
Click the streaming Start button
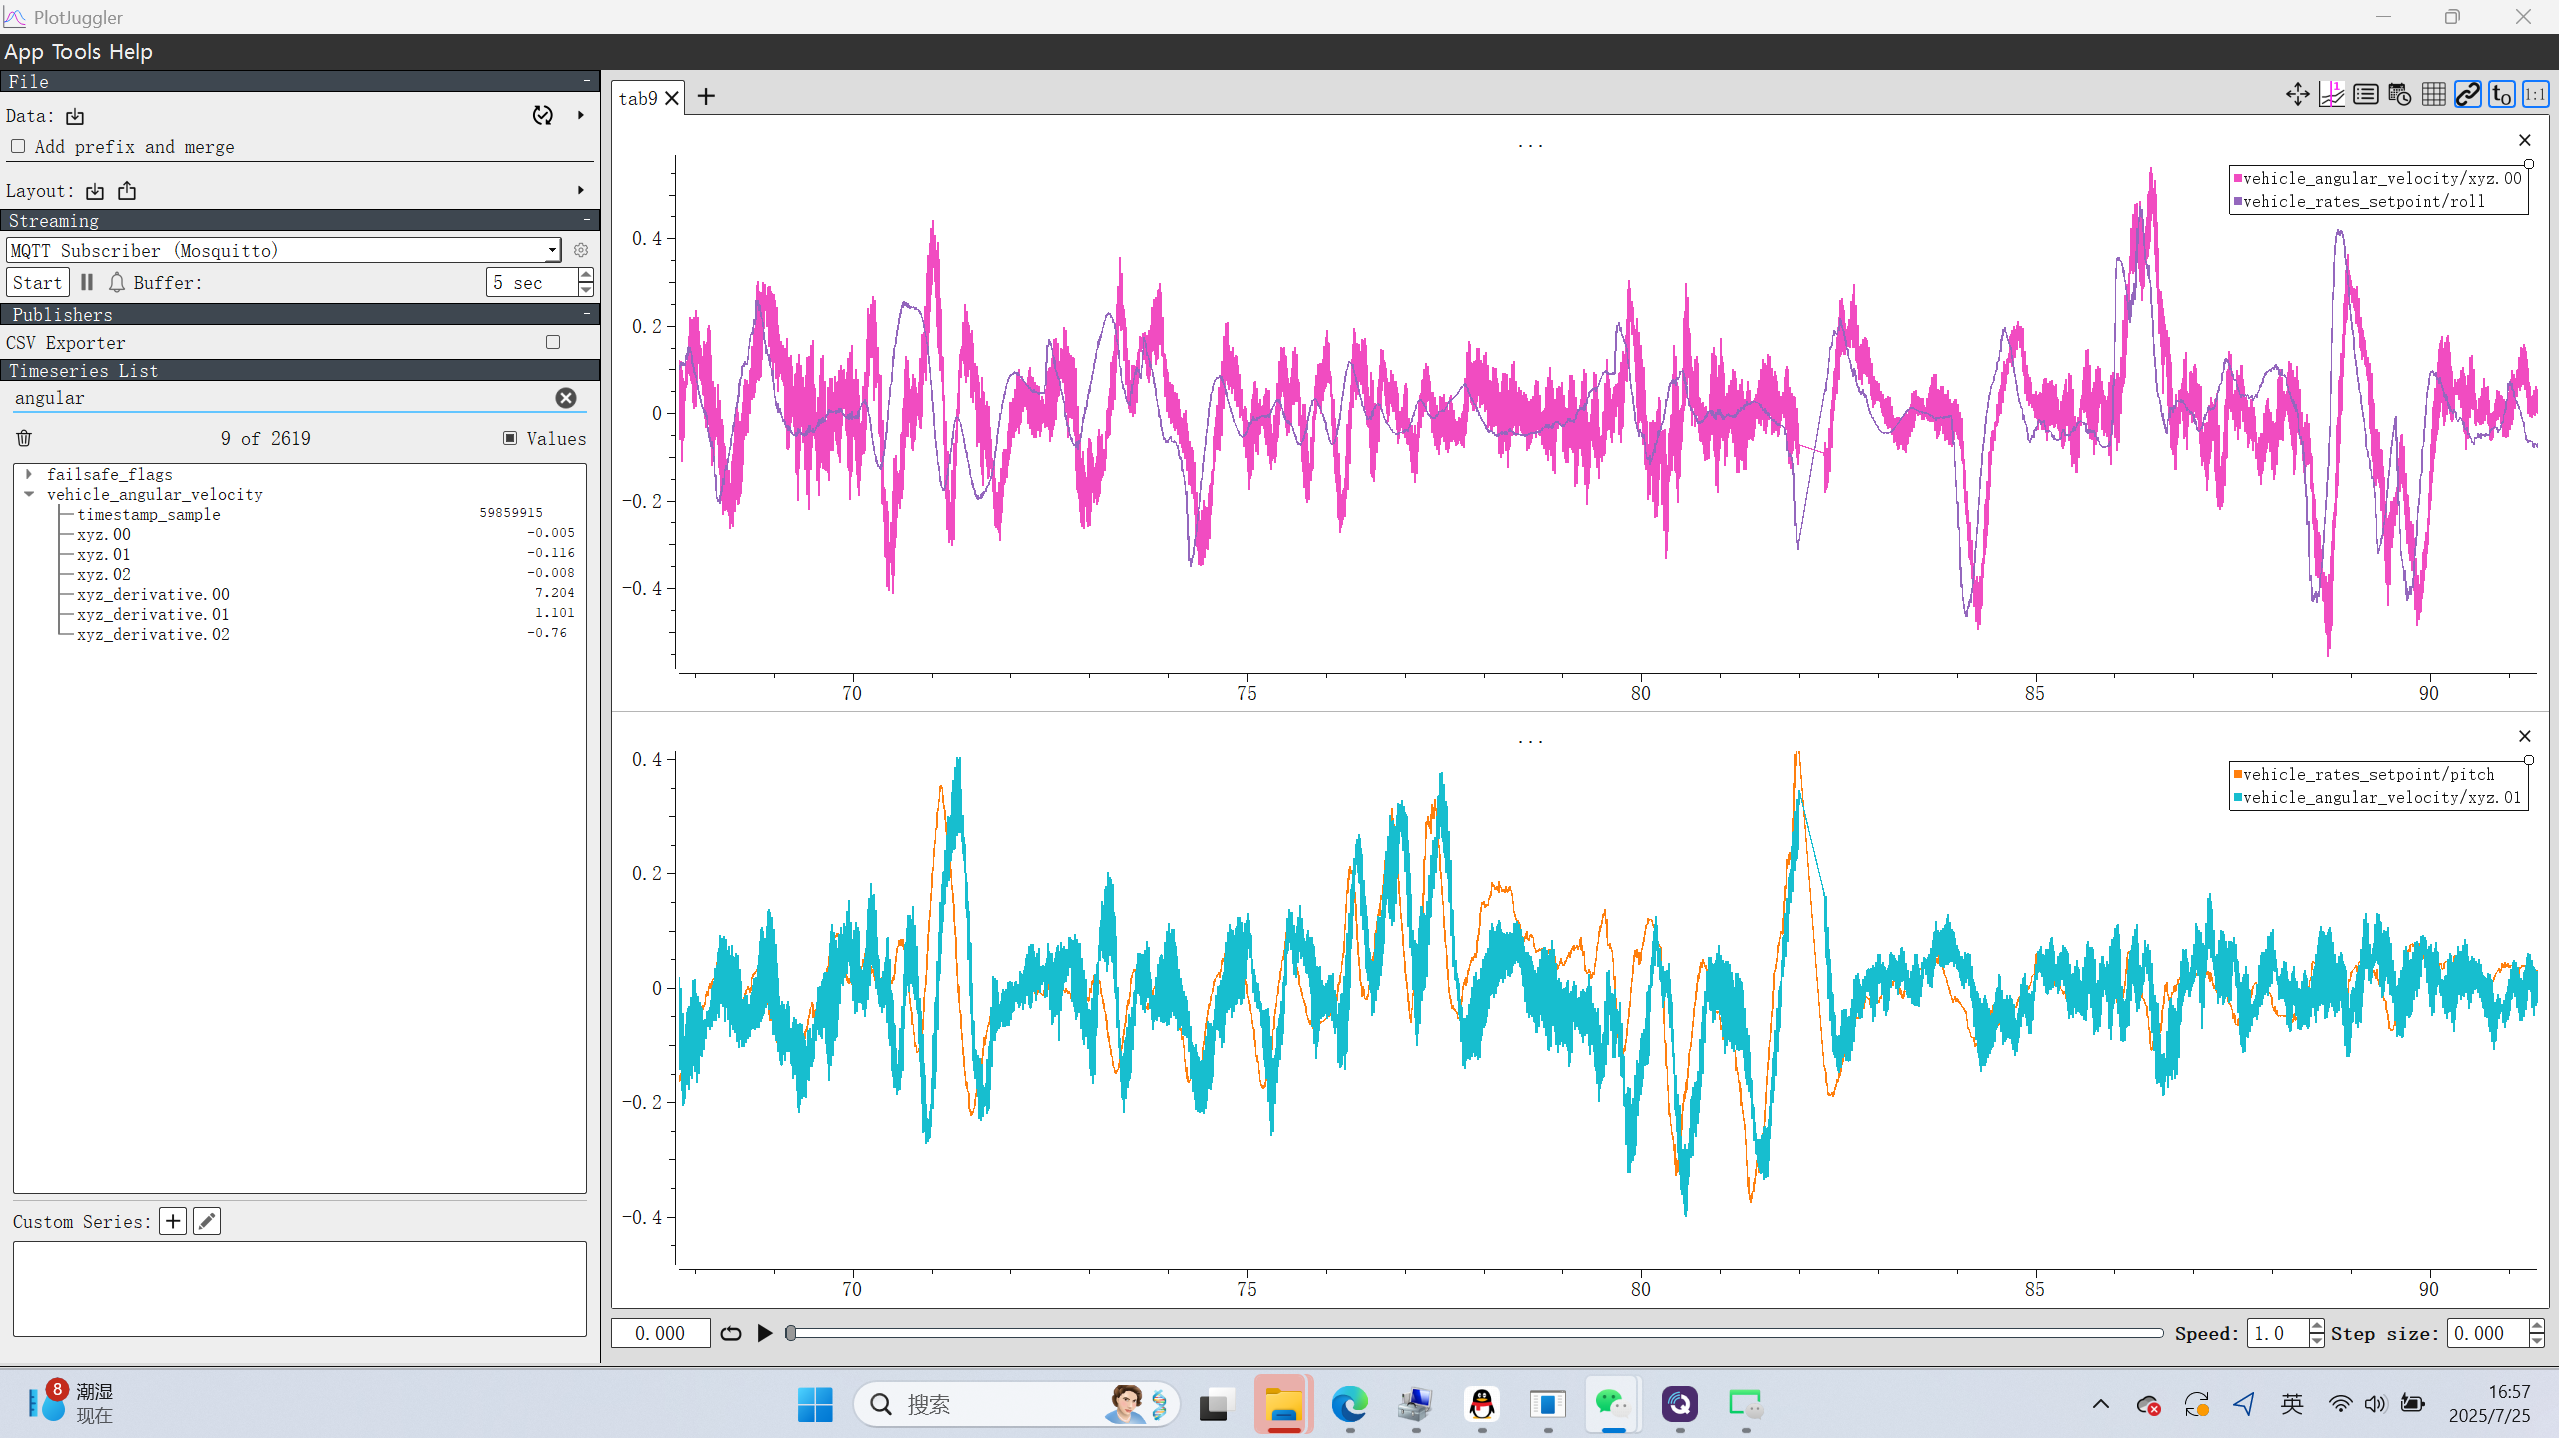pos(38,282)
